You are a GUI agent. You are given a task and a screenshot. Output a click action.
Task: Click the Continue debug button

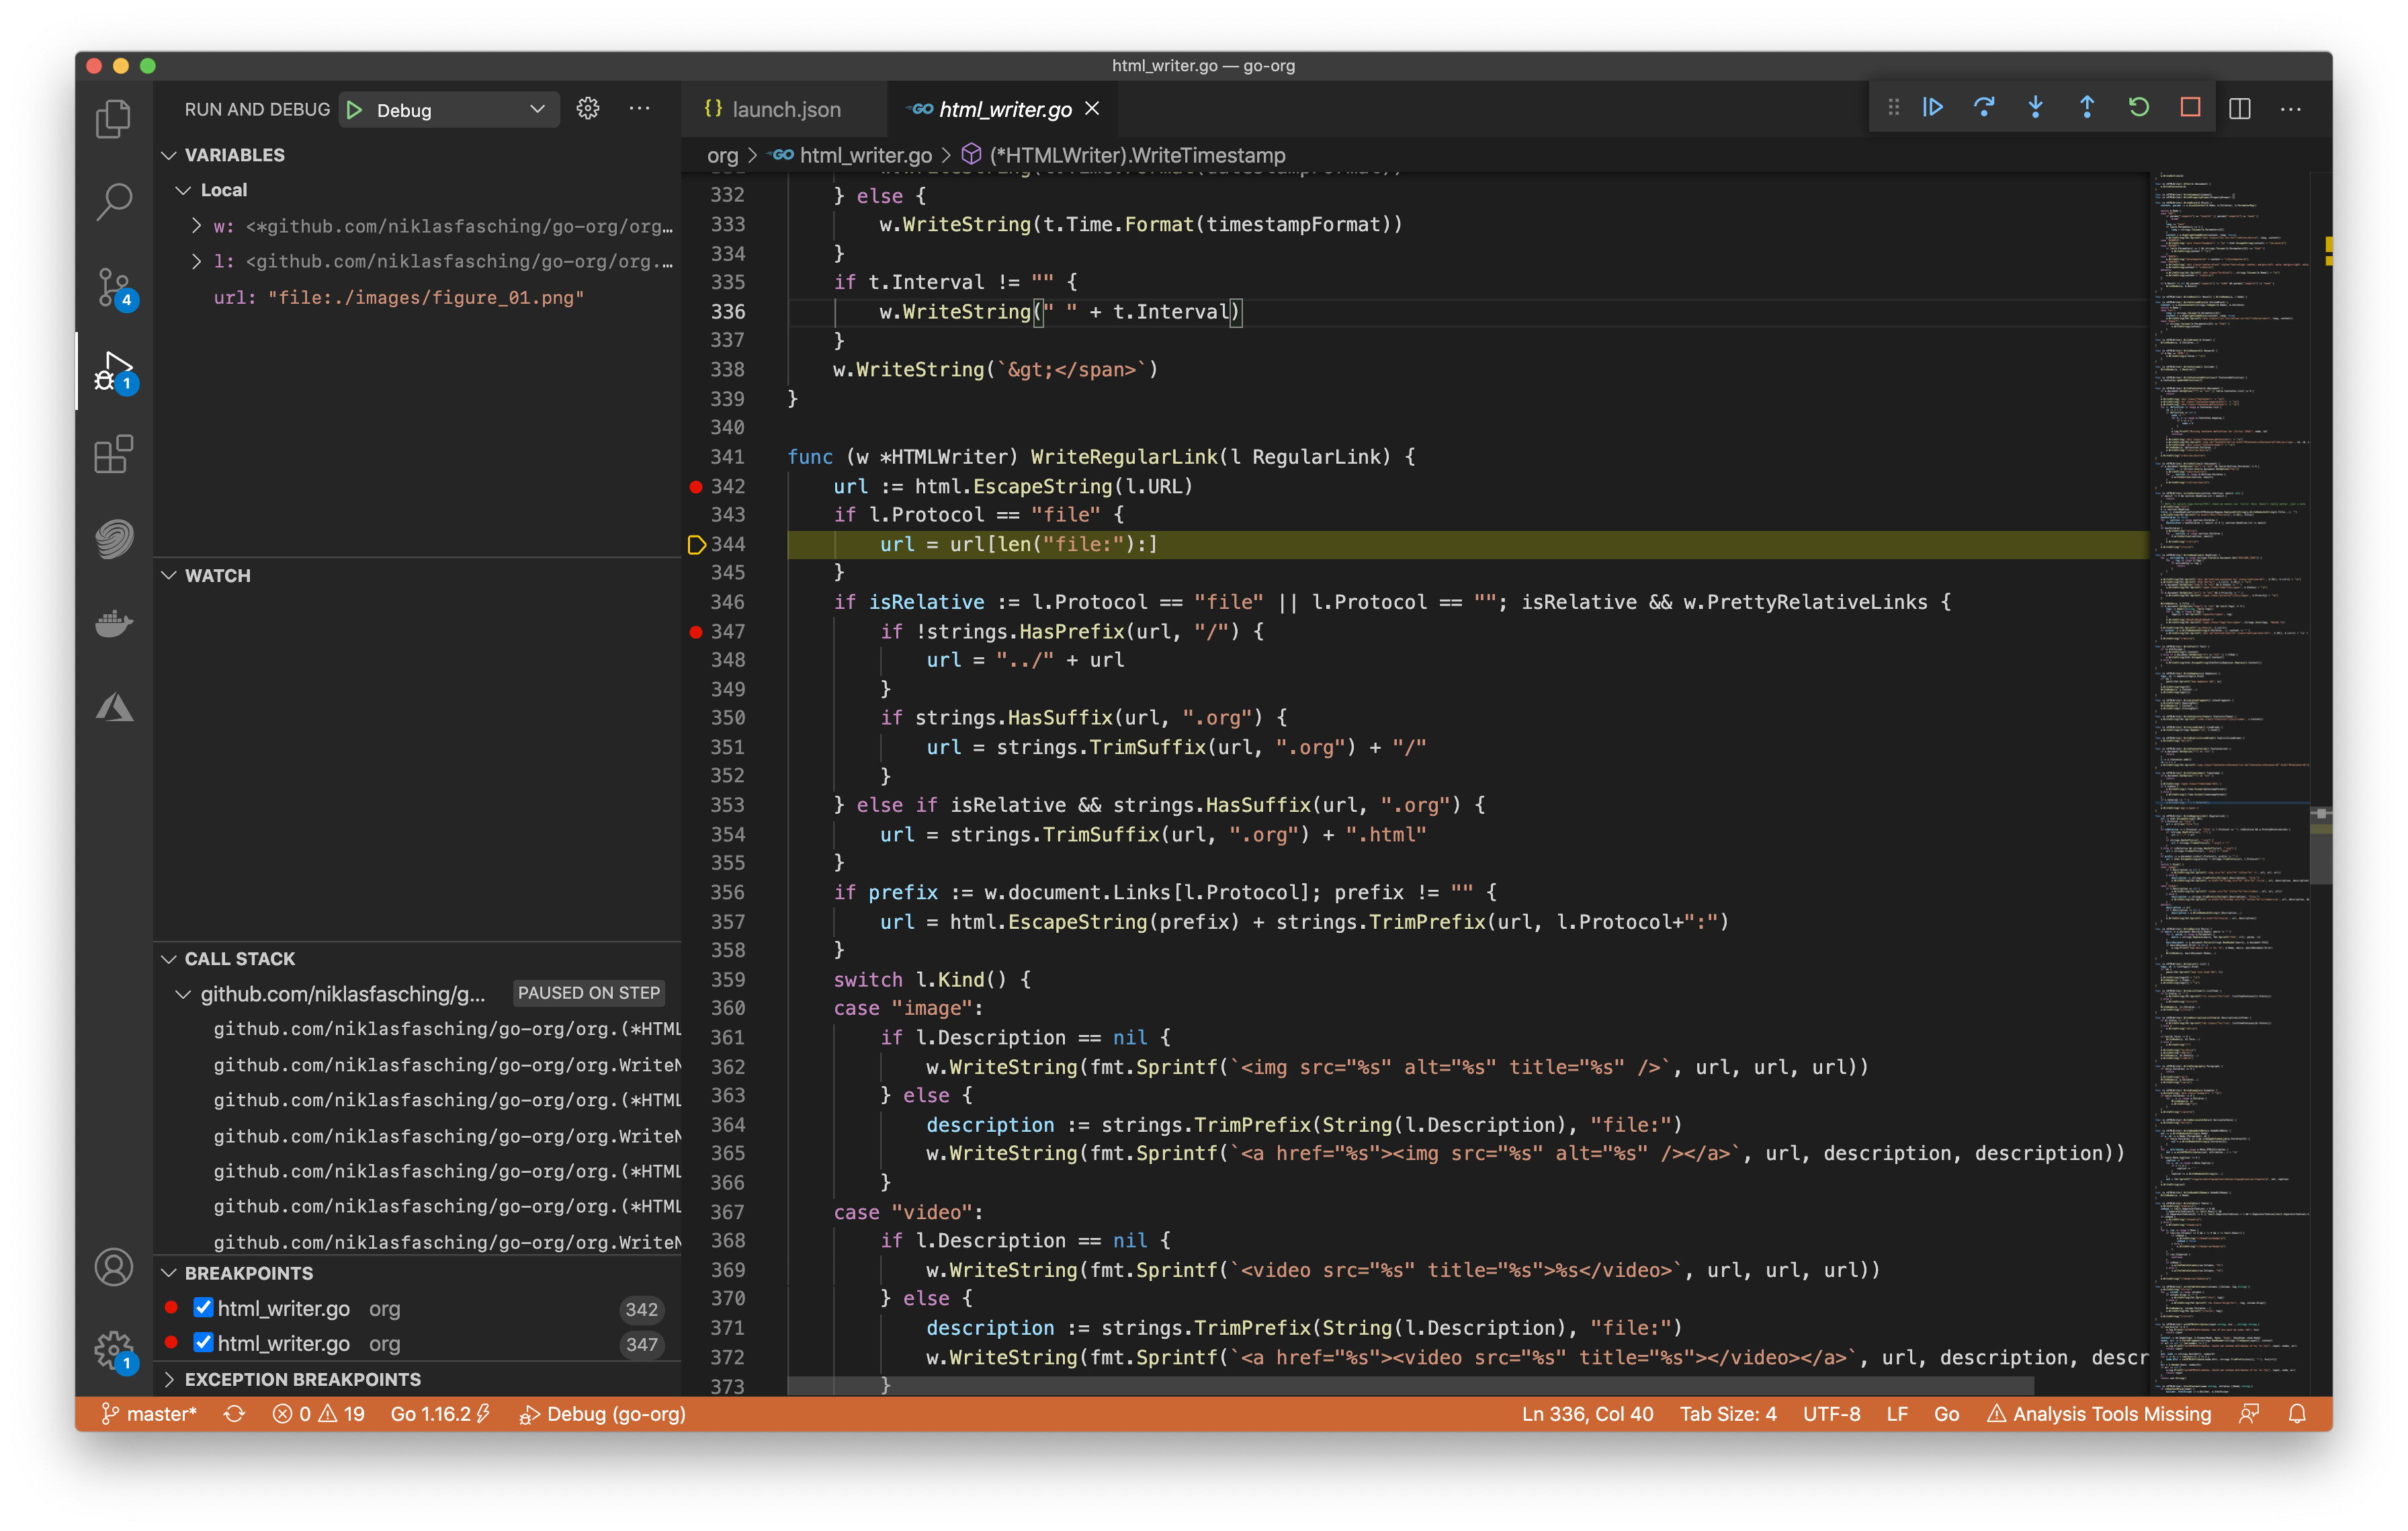1932,108
